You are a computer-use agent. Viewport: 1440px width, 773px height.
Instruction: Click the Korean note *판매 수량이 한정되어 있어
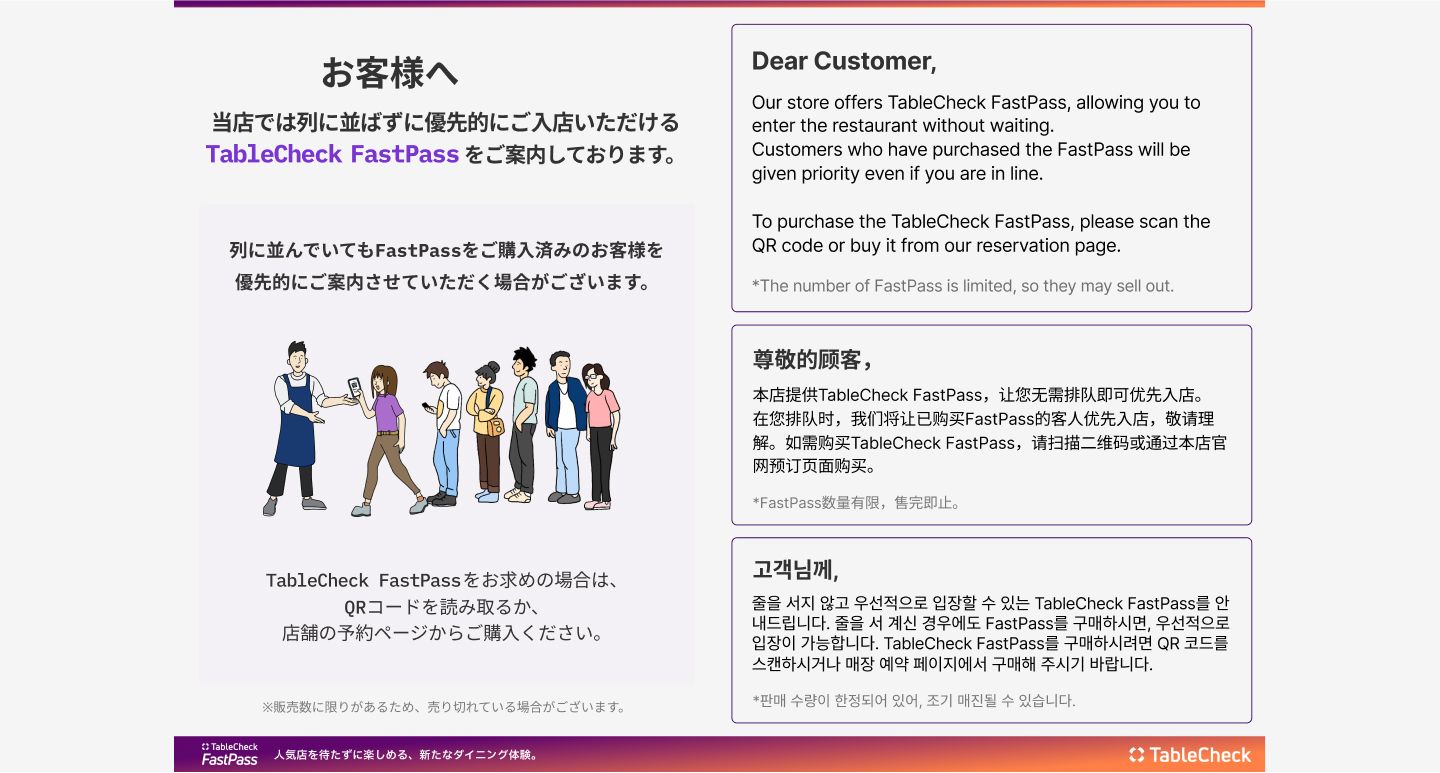[x=914, y=701]
